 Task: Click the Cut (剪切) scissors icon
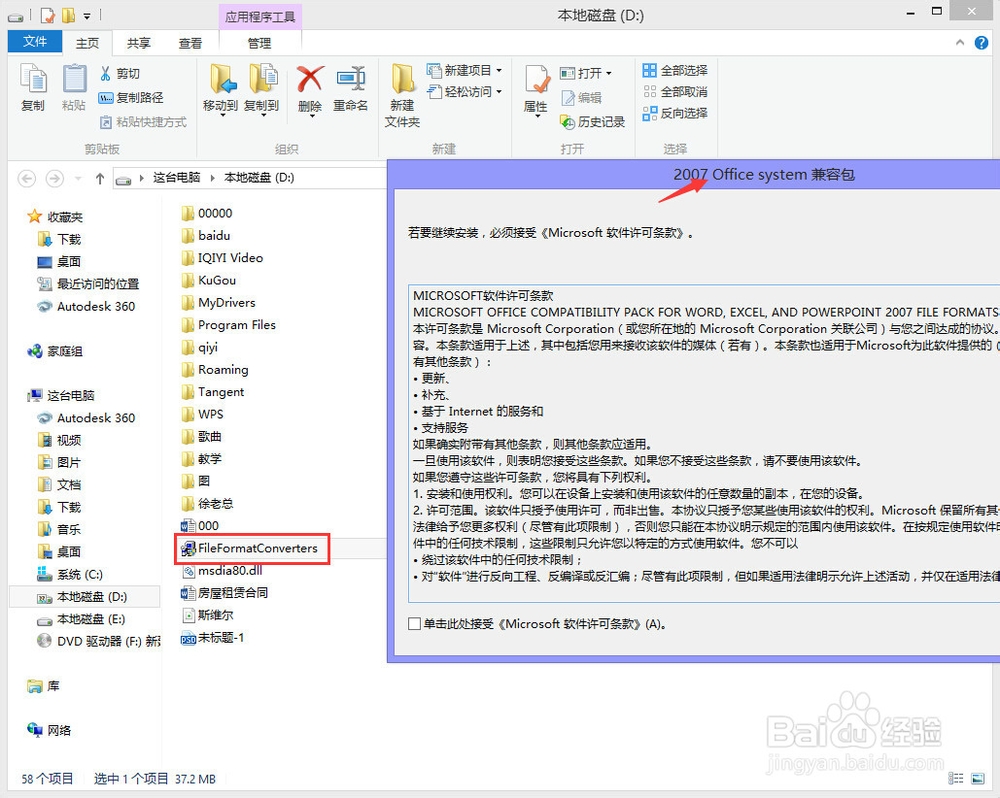coord(105,73)
